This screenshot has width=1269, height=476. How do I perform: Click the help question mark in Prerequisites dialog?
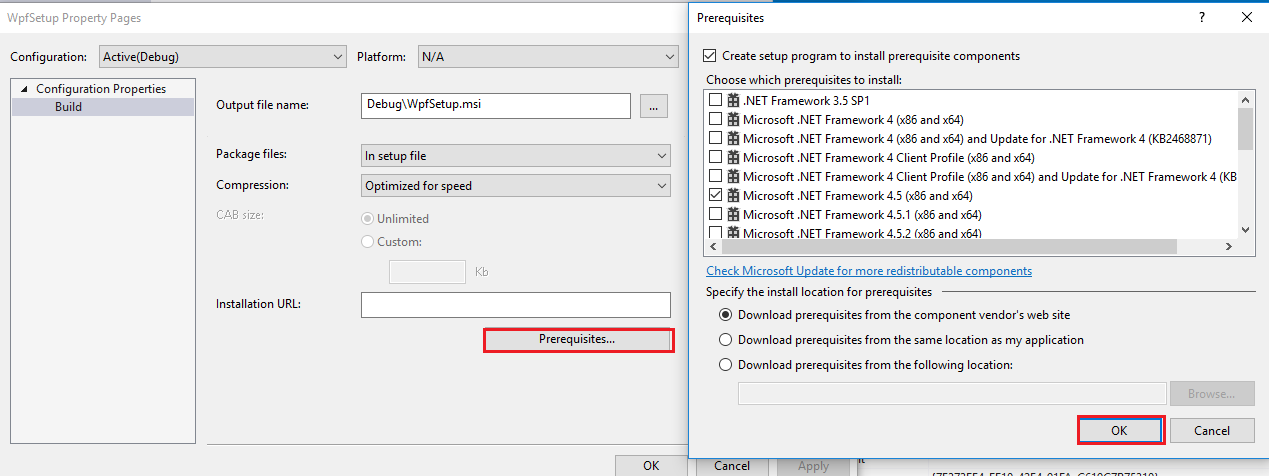coord(1201,17)
